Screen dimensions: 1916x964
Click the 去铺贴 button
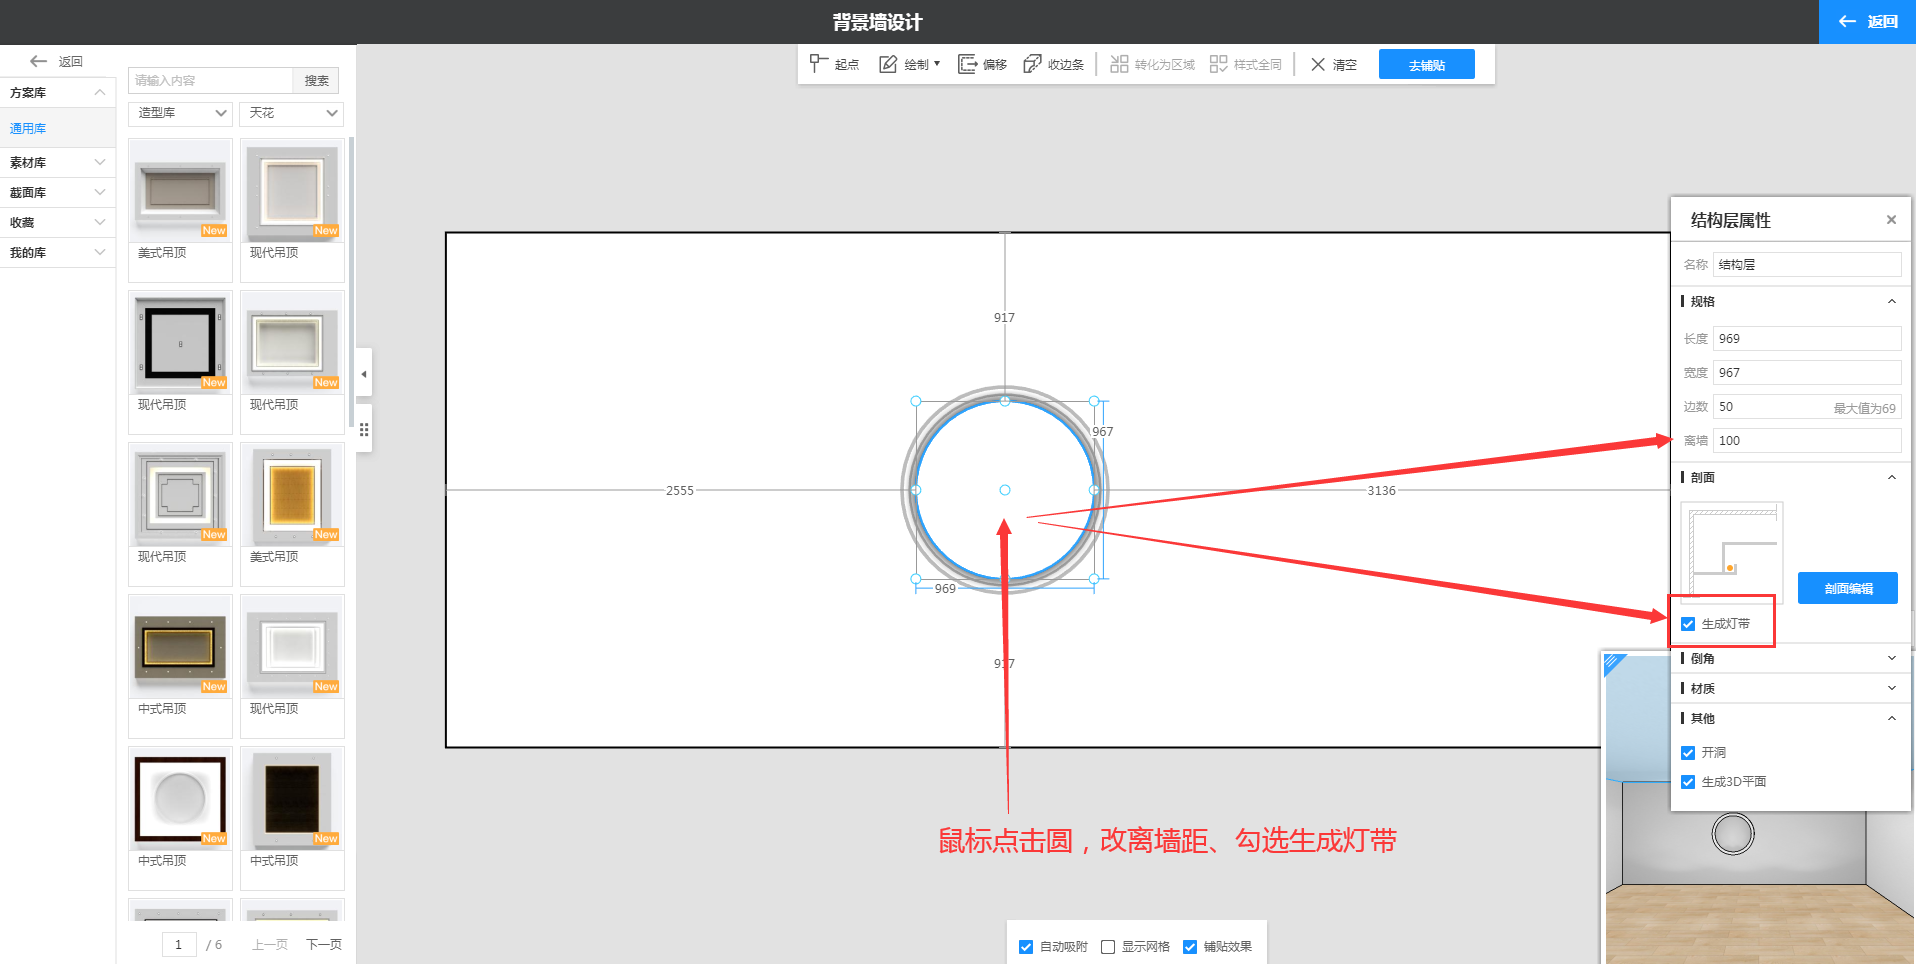point(1426,64)
